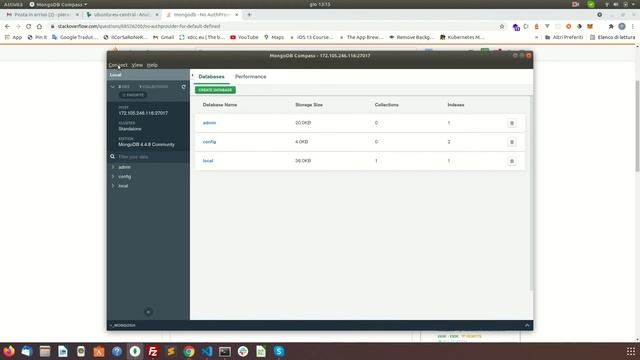
Task: Switch to the Performance tab
Action: [x=251, y=77]
